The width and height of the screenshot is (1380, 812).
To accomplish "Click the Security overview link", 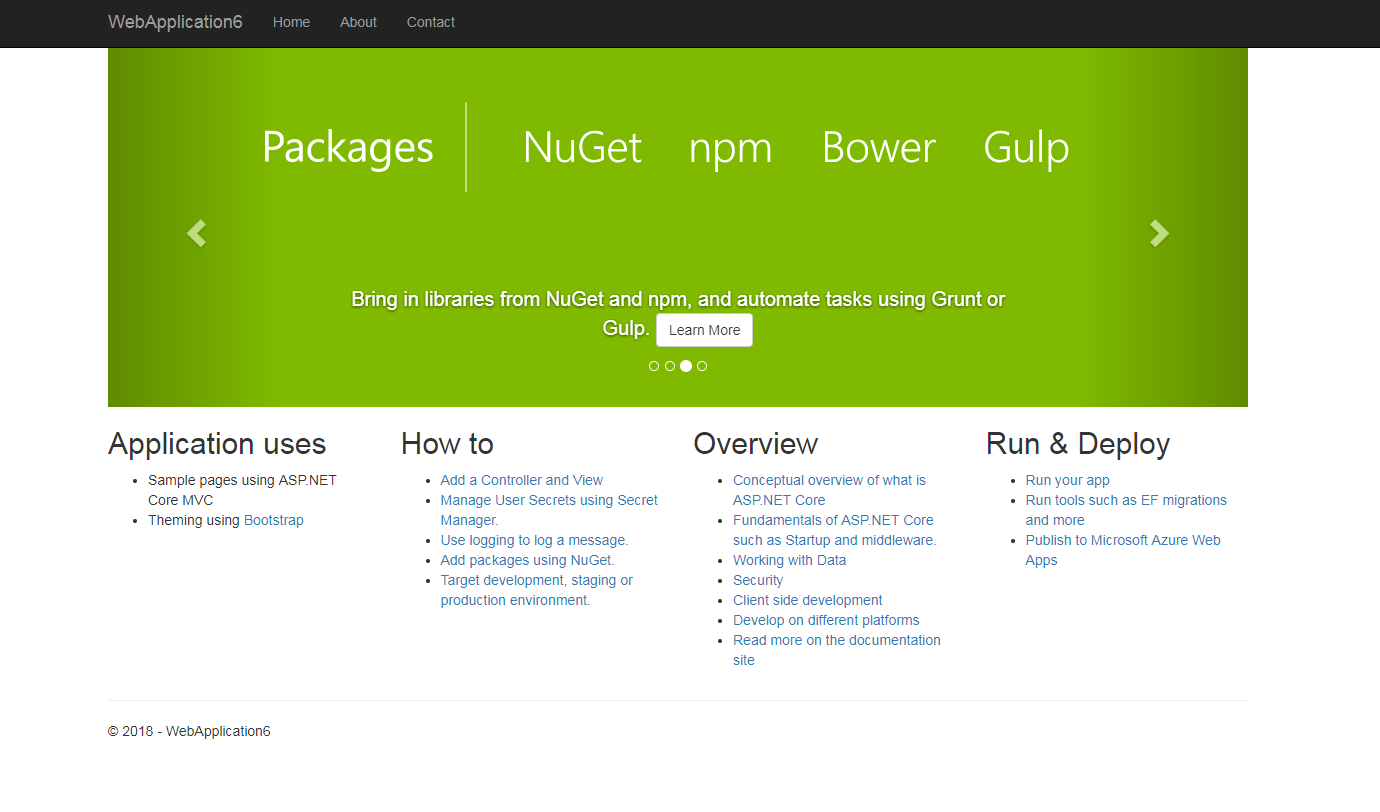I will click(x=758, y=580).
